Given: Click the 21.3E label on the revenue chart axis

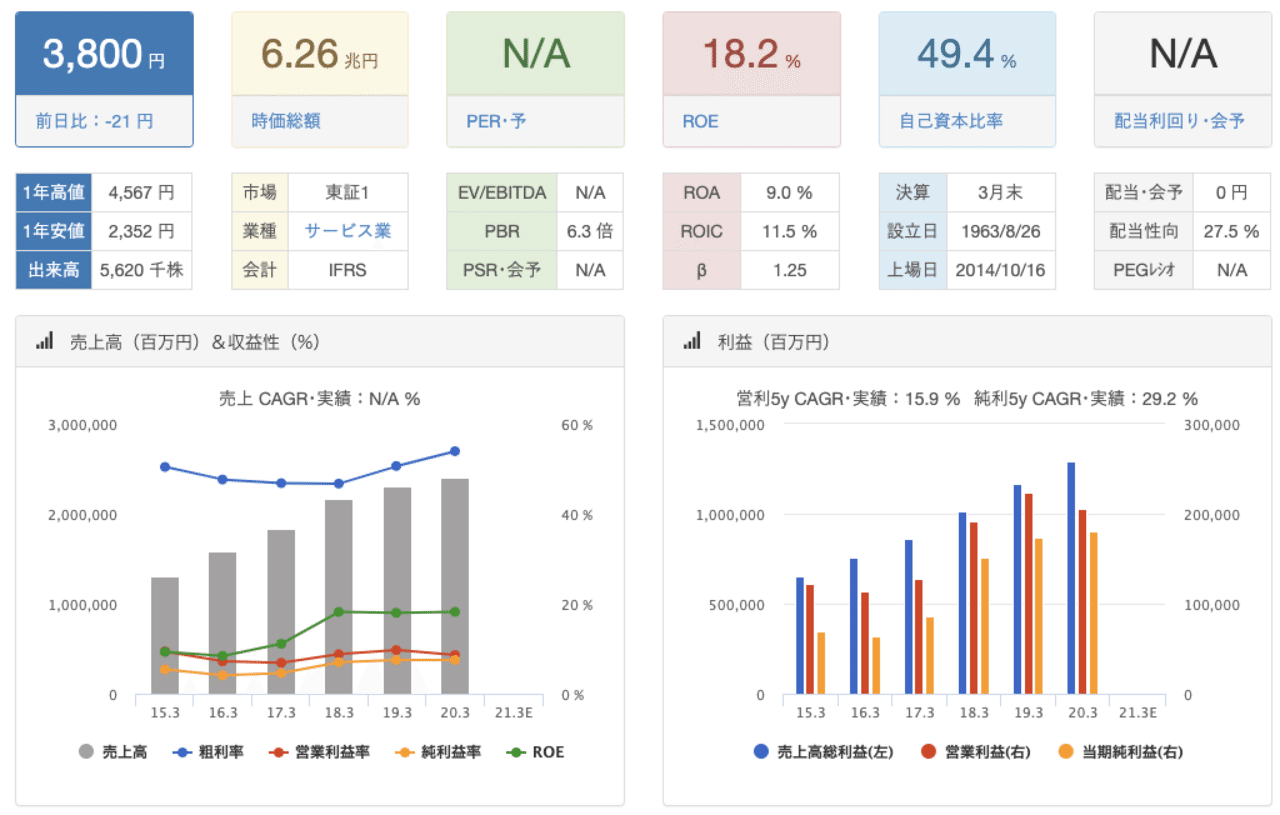Looking at the screenshot, I should point(513,712).
